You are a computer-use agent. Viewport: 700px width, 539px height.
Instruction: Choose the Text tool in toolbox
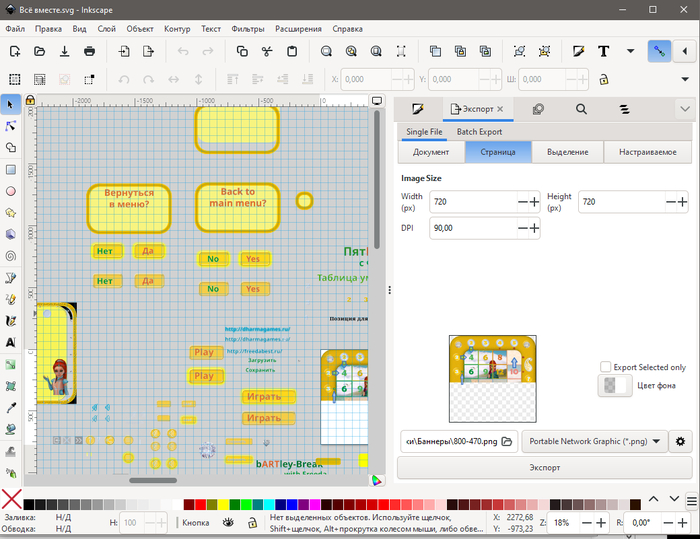pos(11,343)
